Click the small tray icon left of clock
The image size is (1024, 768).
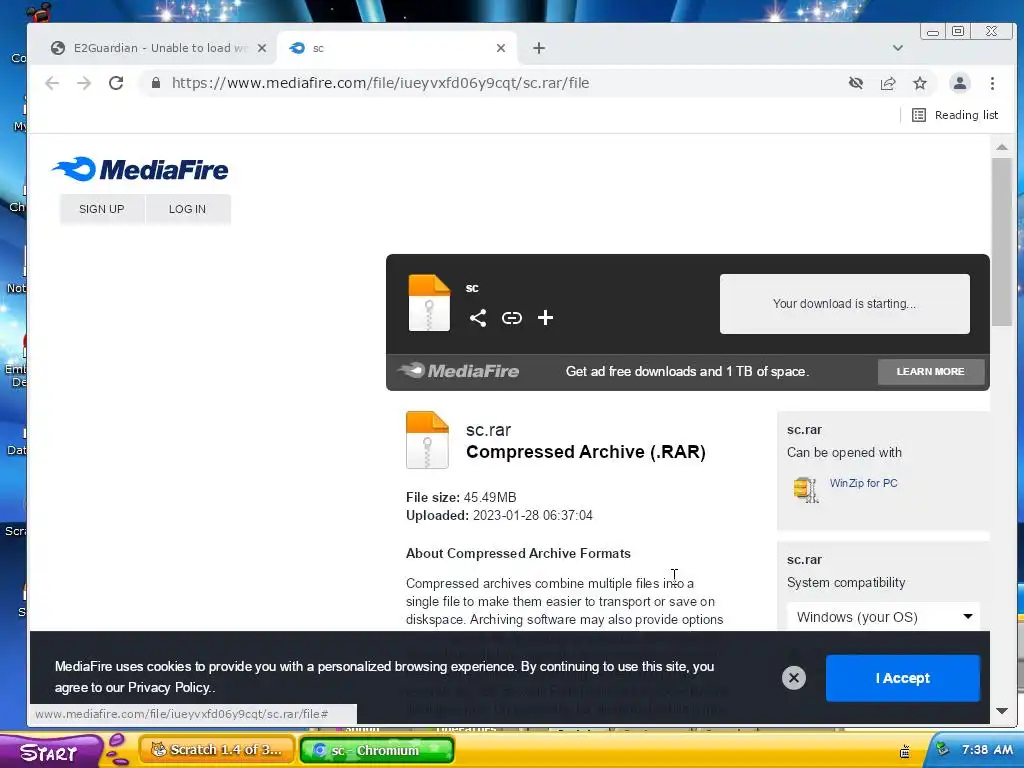tap(904, 751)
